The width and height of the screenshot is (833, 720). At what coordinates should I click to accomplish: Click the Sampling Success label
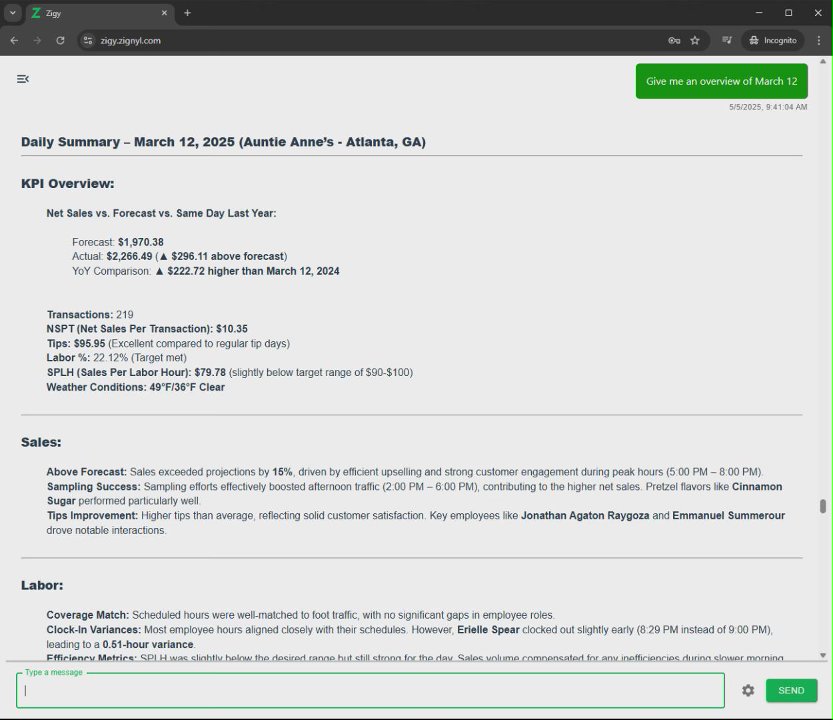(x=94, y=486)
